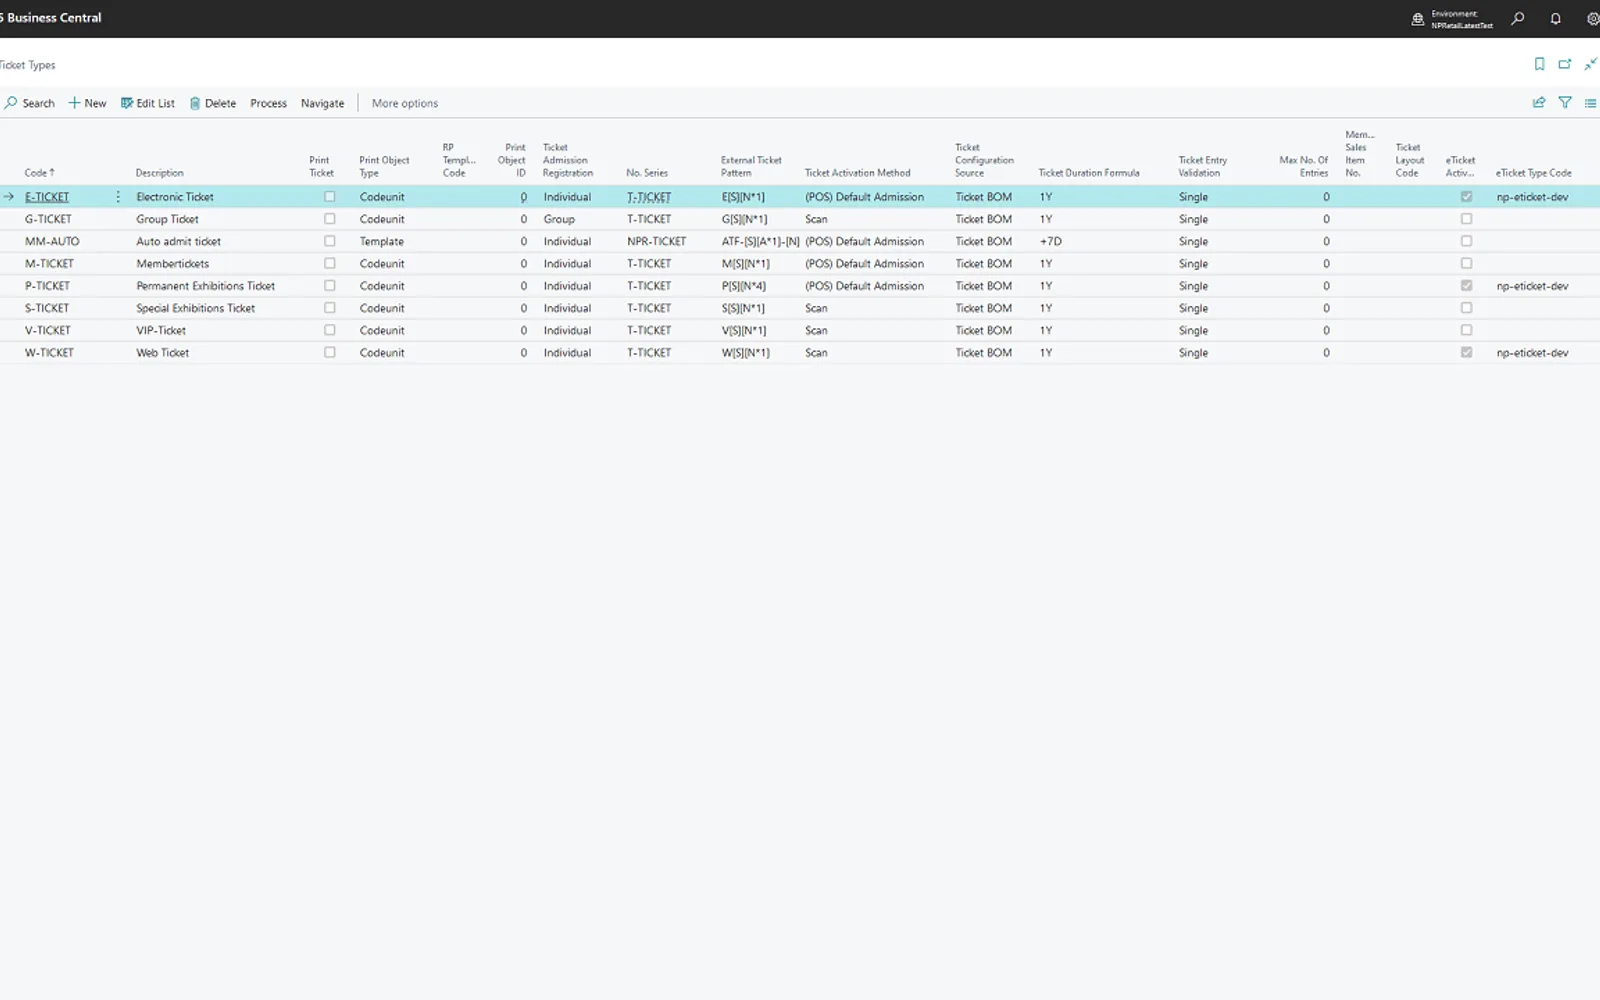Viewport: 1600px width, 1000px height.
Task: Toggle eTicket Activated checkbox for V-TICKET
Action: pyautogui.click(x=1466, y=330)
